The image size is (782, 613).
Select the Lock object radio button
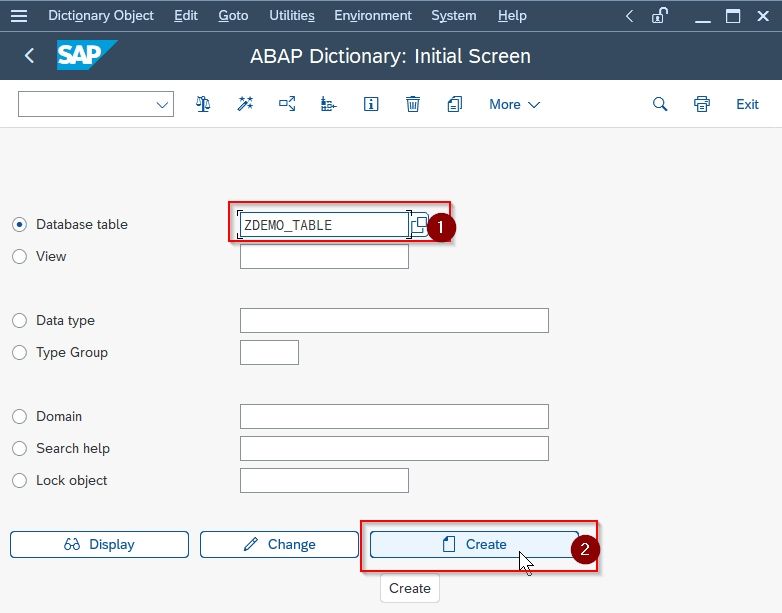(19, 480)
